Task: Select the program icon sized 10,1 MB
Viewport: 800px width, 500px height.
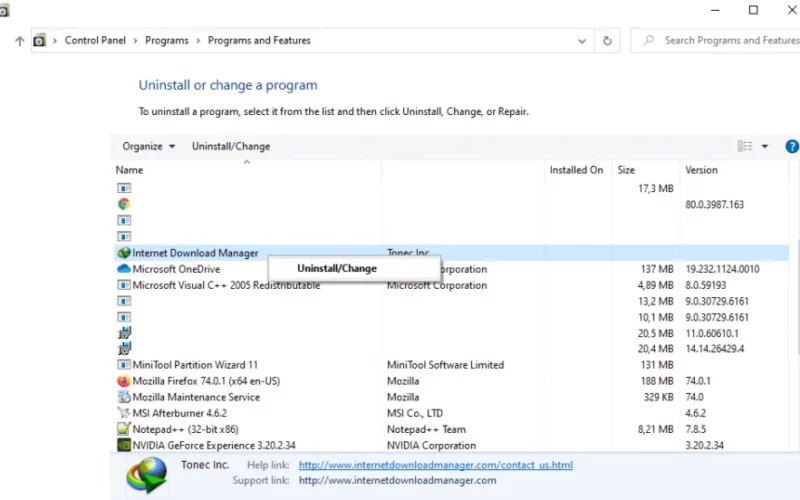Action: [x=123, y=317]
